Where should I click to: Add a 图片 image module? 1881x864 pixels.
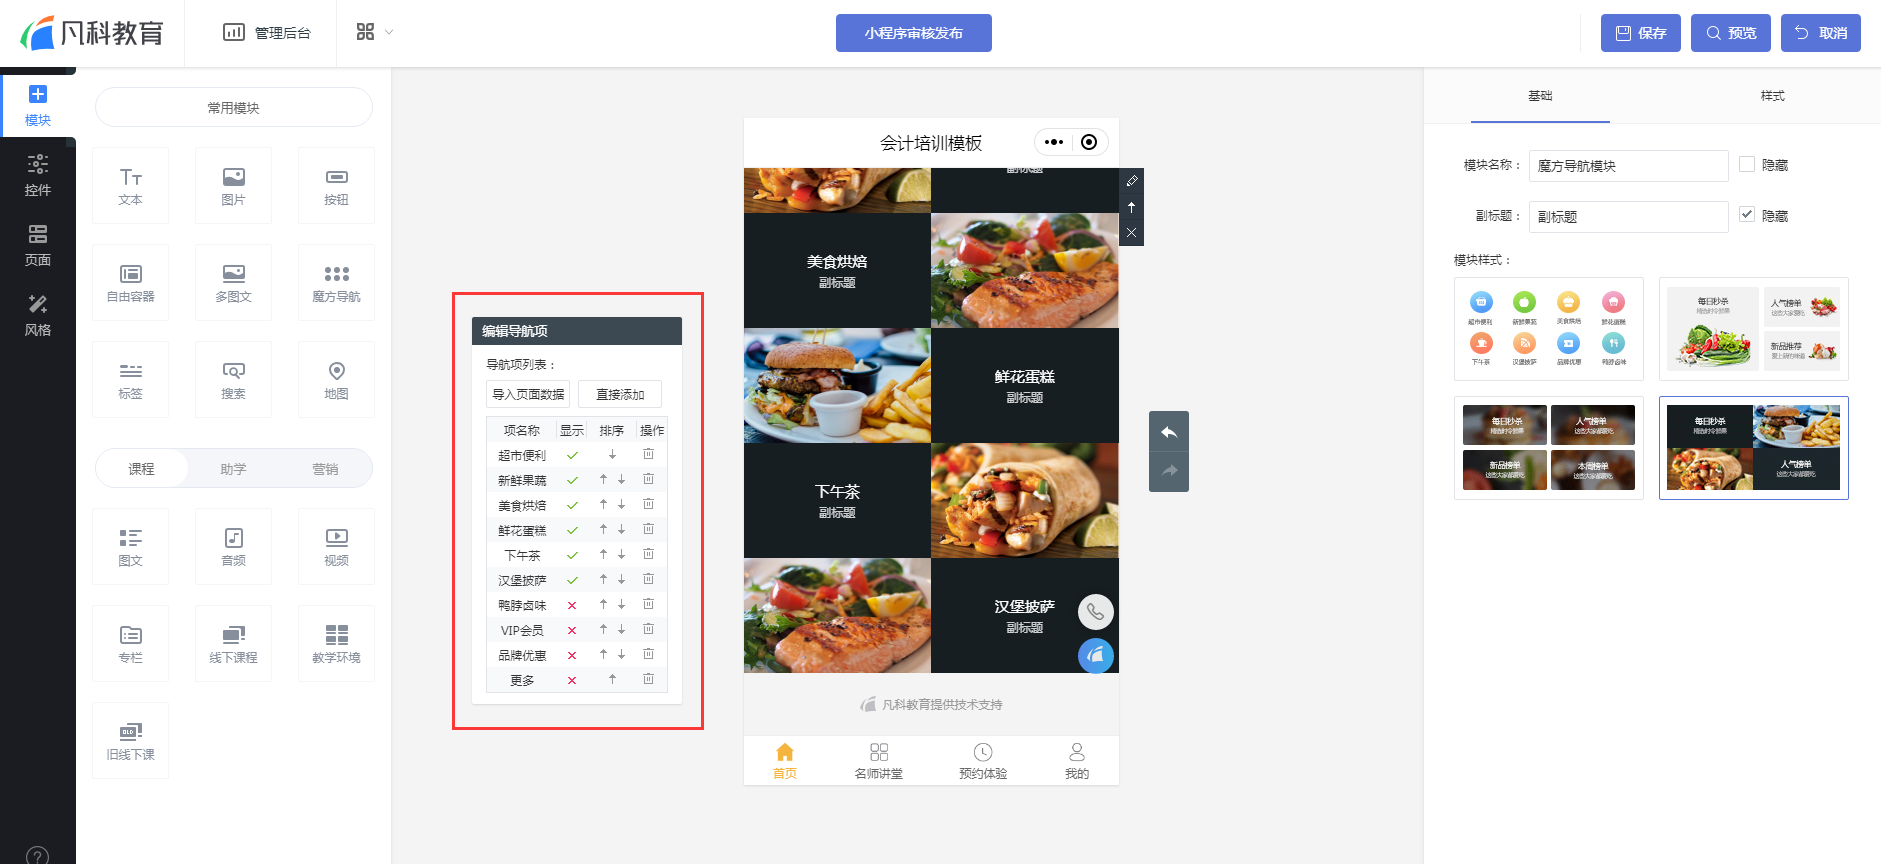[x=233, y=185]
